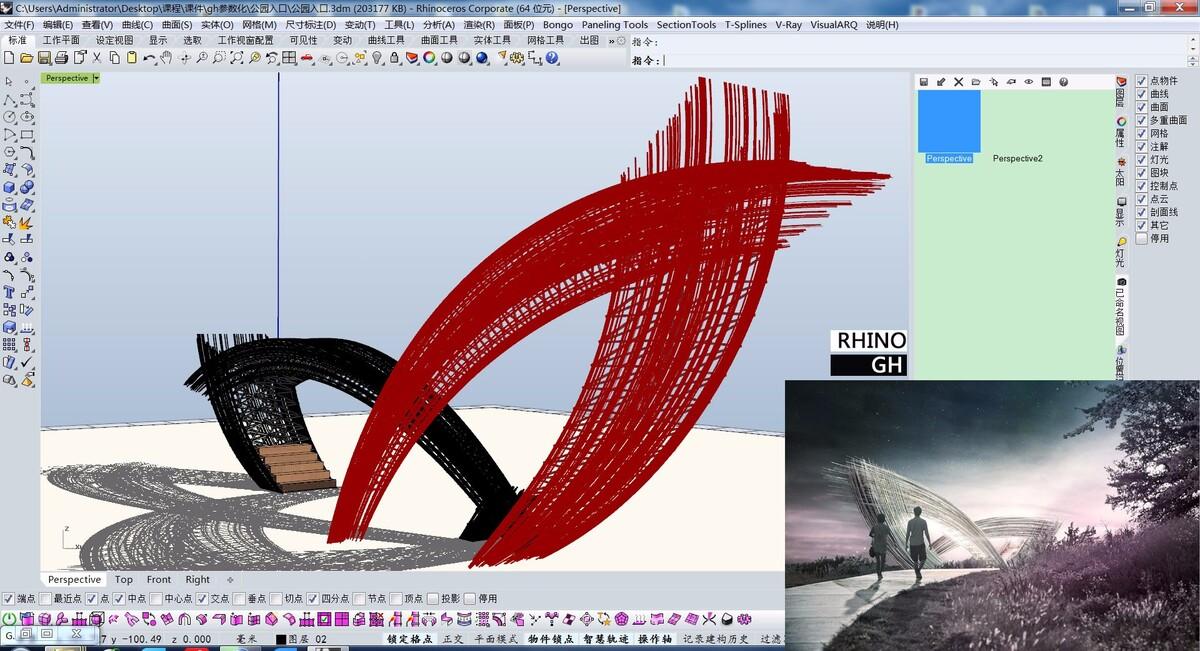Uncheck the 点物件 selection filter
The height and width of the screenshot is (651, 1200).
click(1142, 81)
